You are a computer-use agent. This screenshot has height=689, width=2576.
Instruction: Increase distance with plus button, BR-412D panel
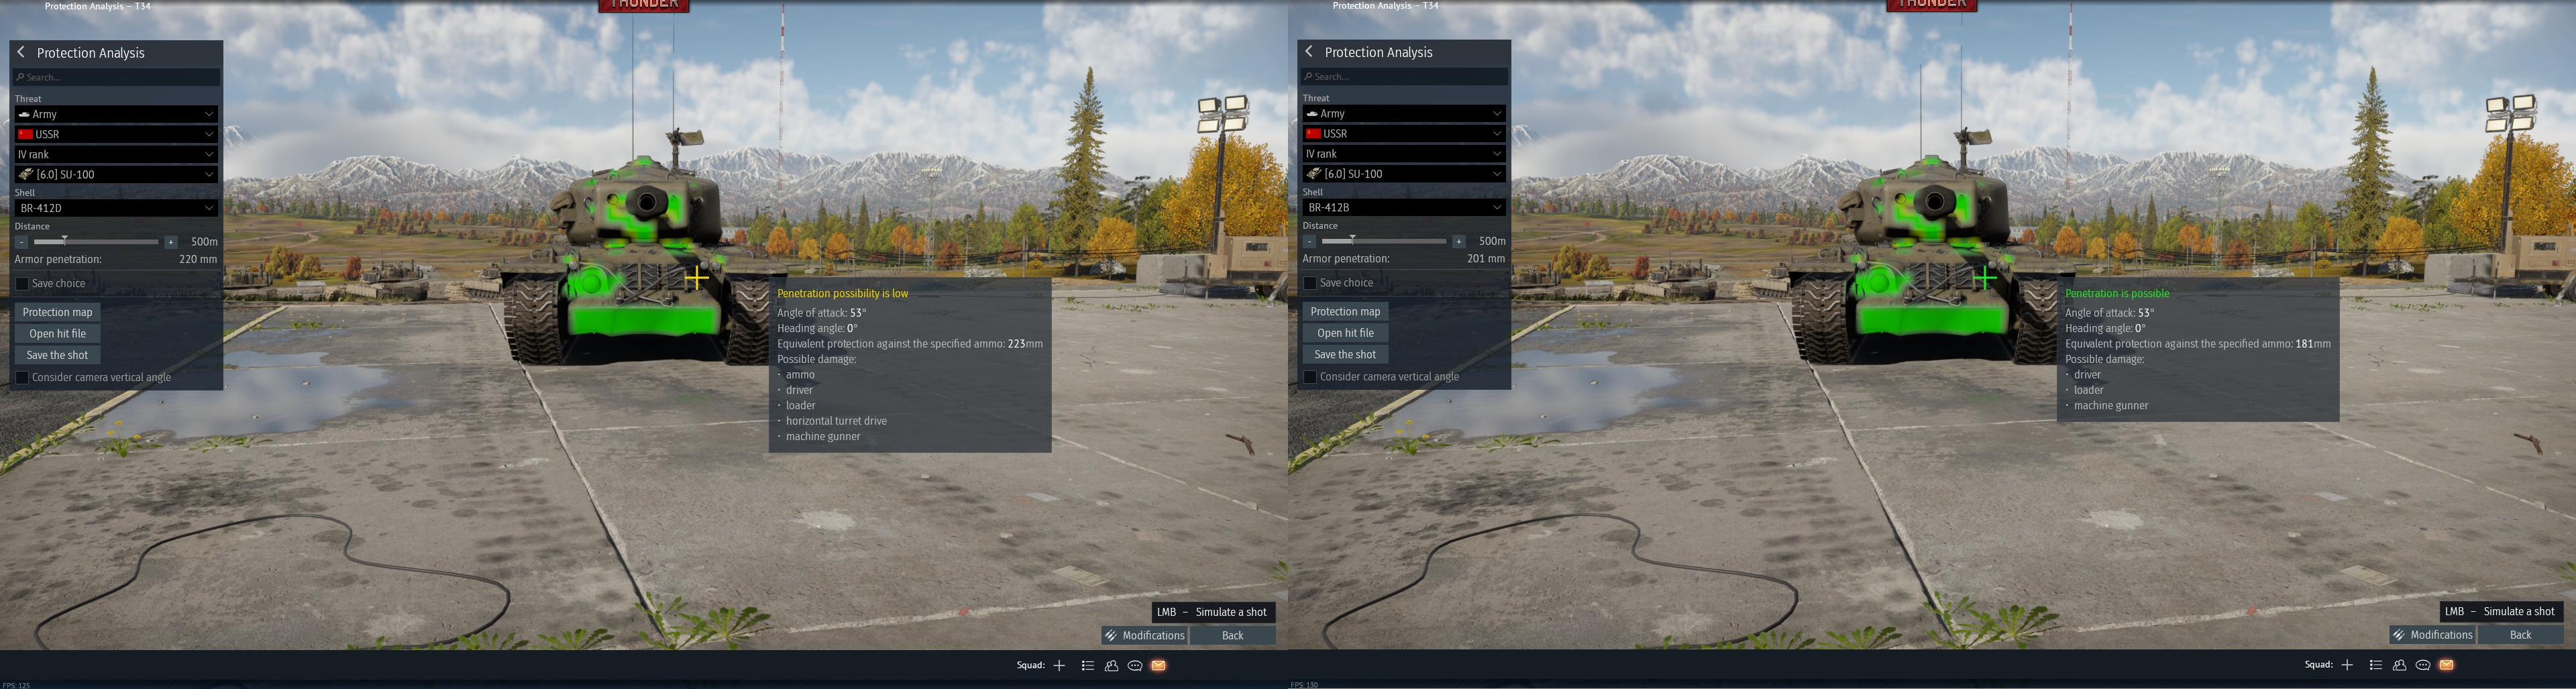pos(171,242)
